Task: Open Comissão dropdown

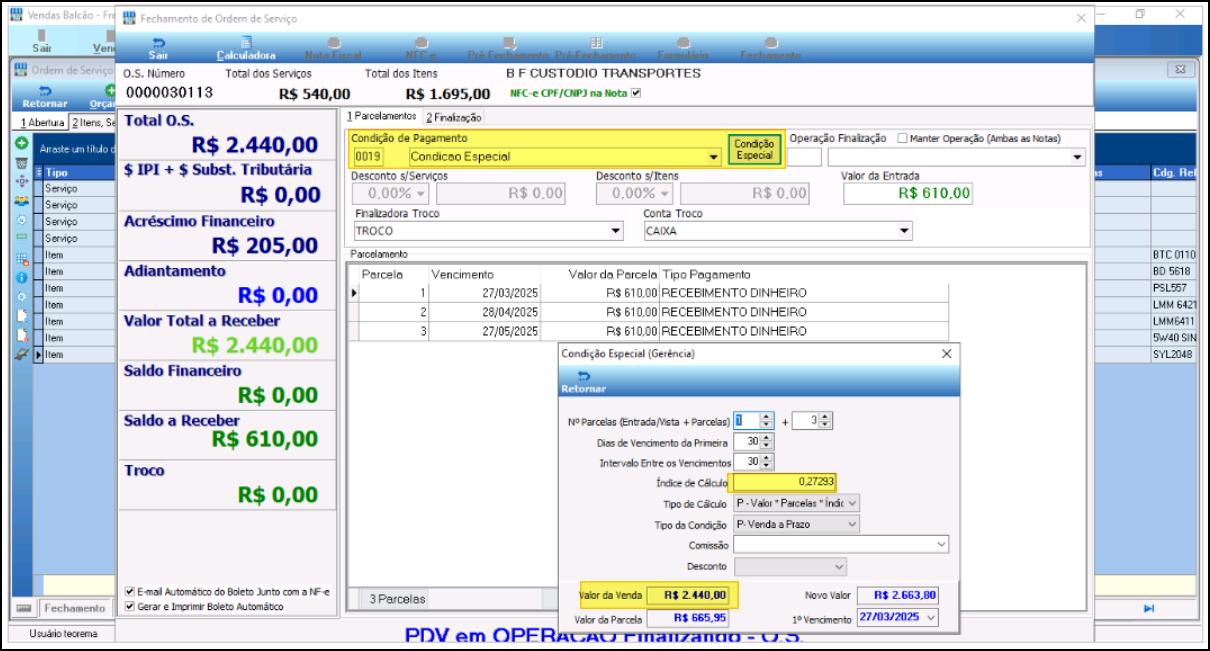Action: pyautogui.click(x=941, y=544)
